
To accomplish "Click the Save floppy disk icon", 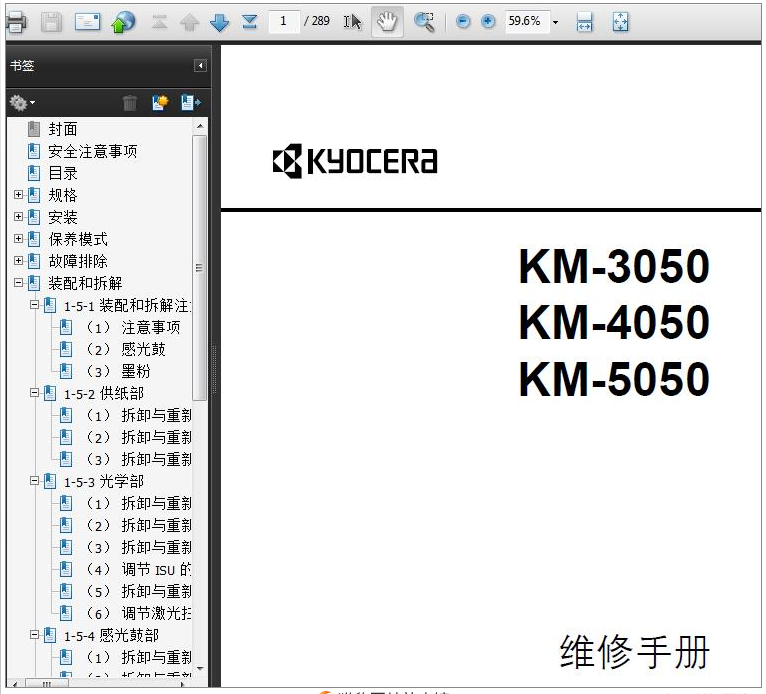I will [51, 21].
